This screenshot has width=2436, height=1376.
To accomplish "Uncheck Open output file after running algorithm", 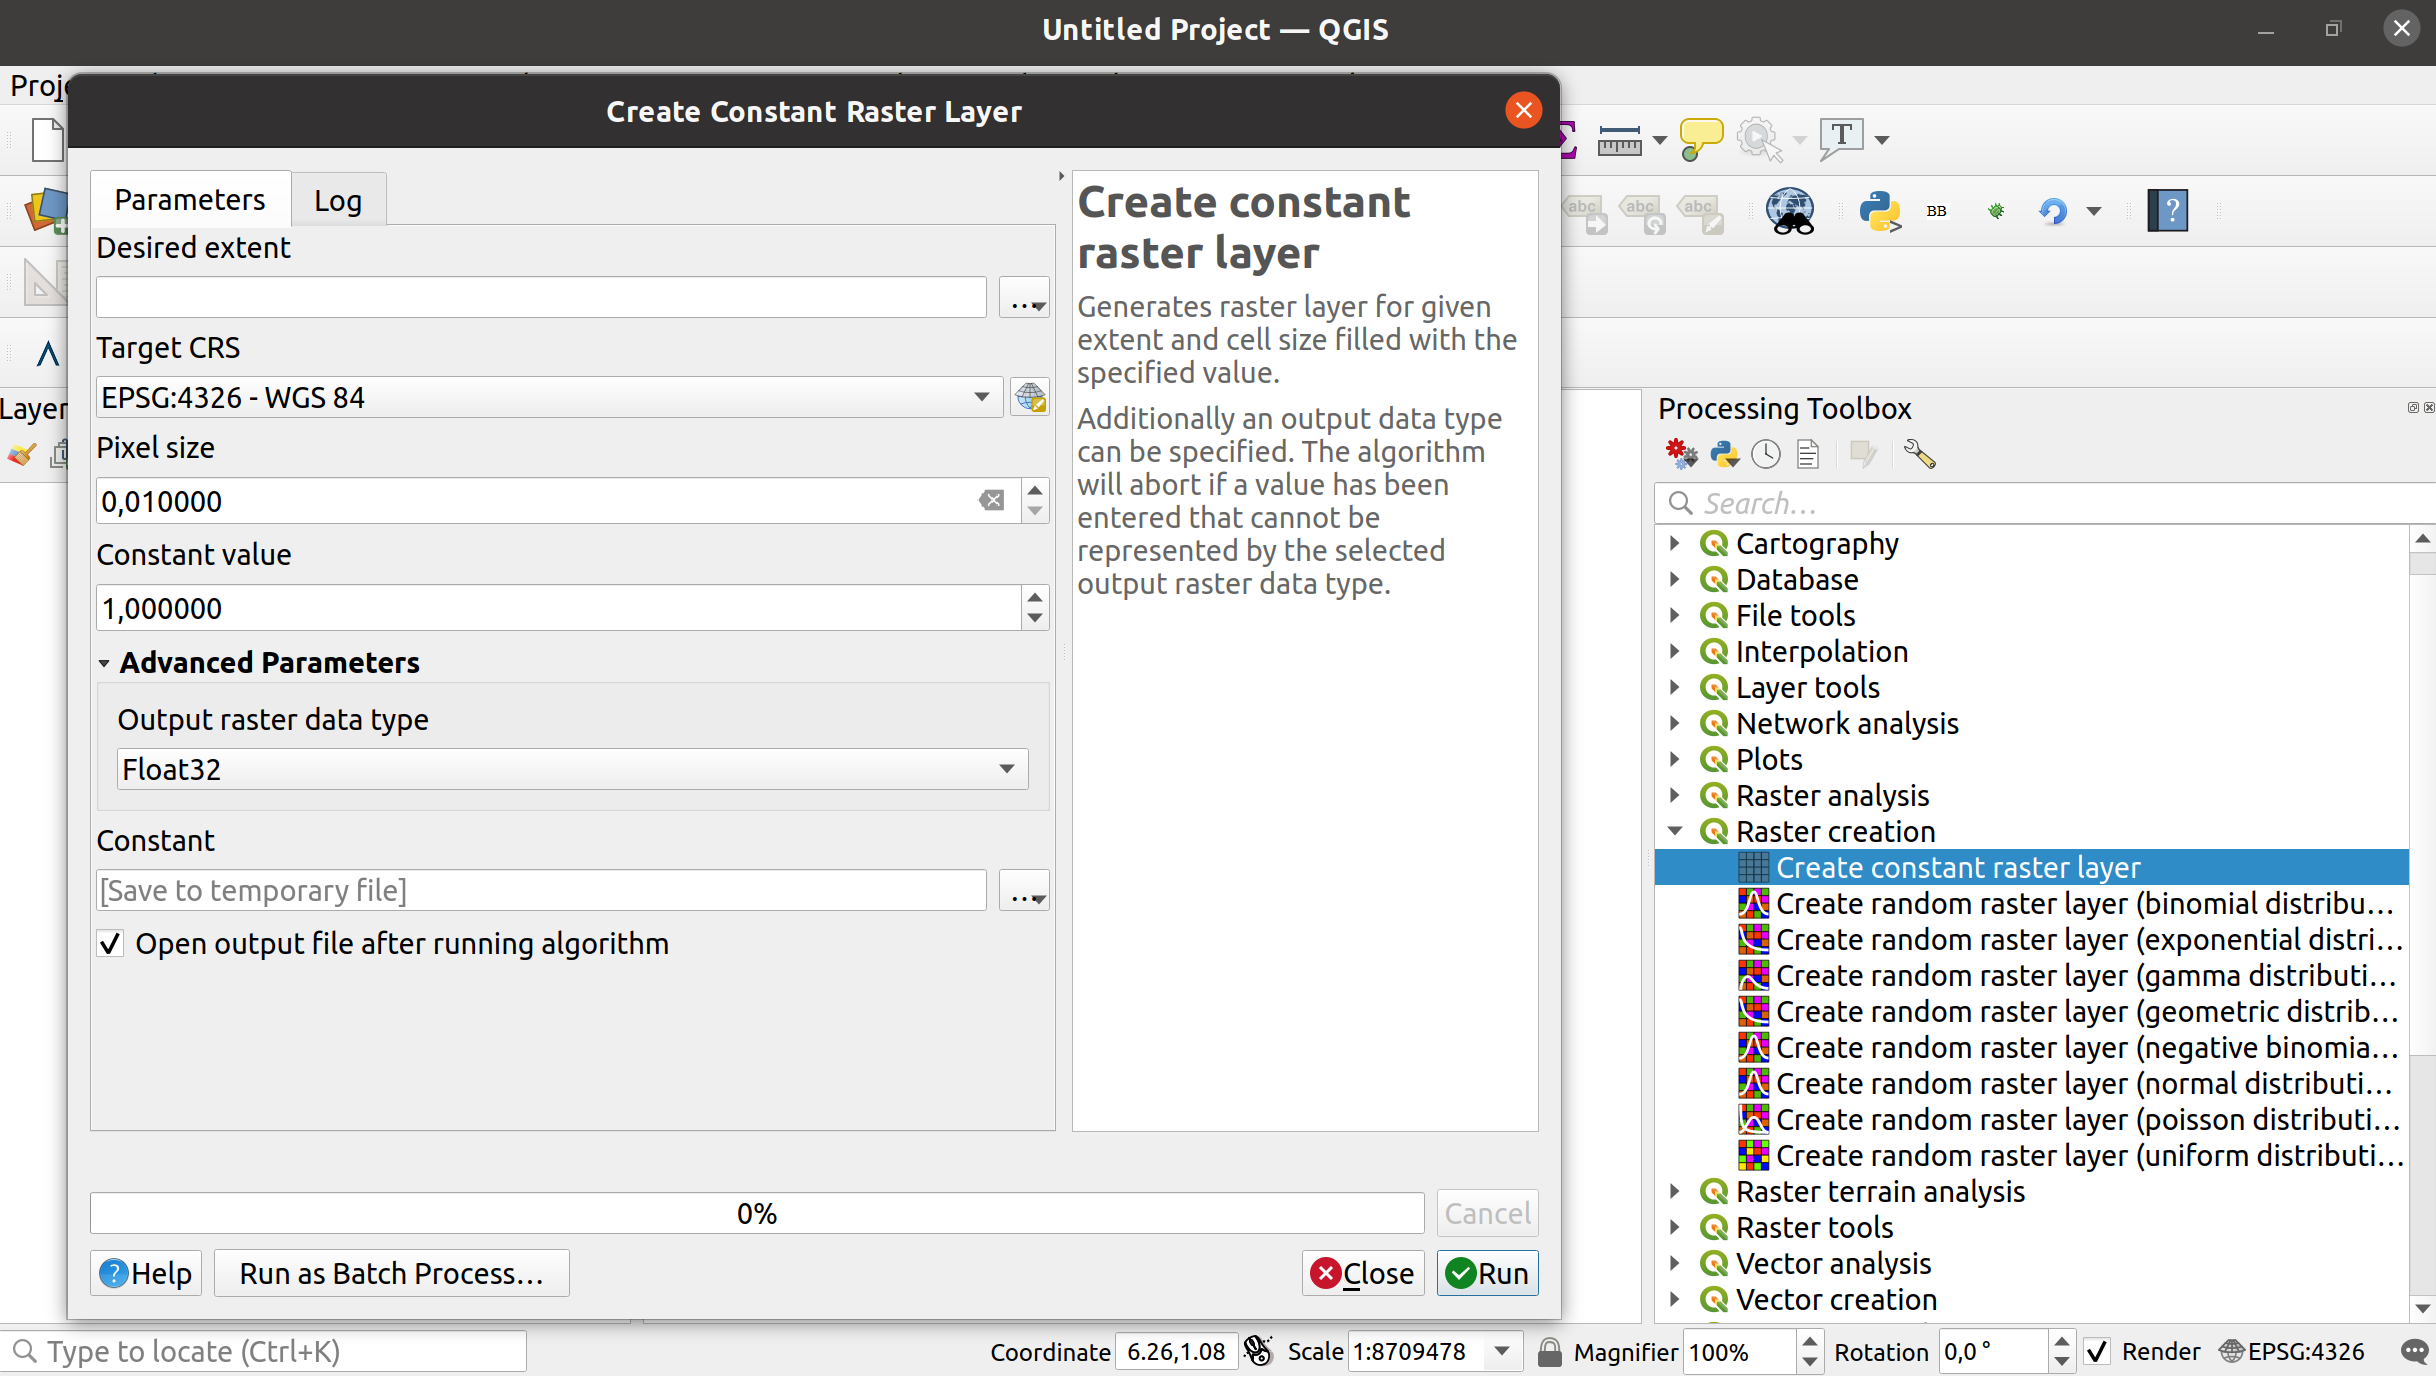I will coord(111,943).
